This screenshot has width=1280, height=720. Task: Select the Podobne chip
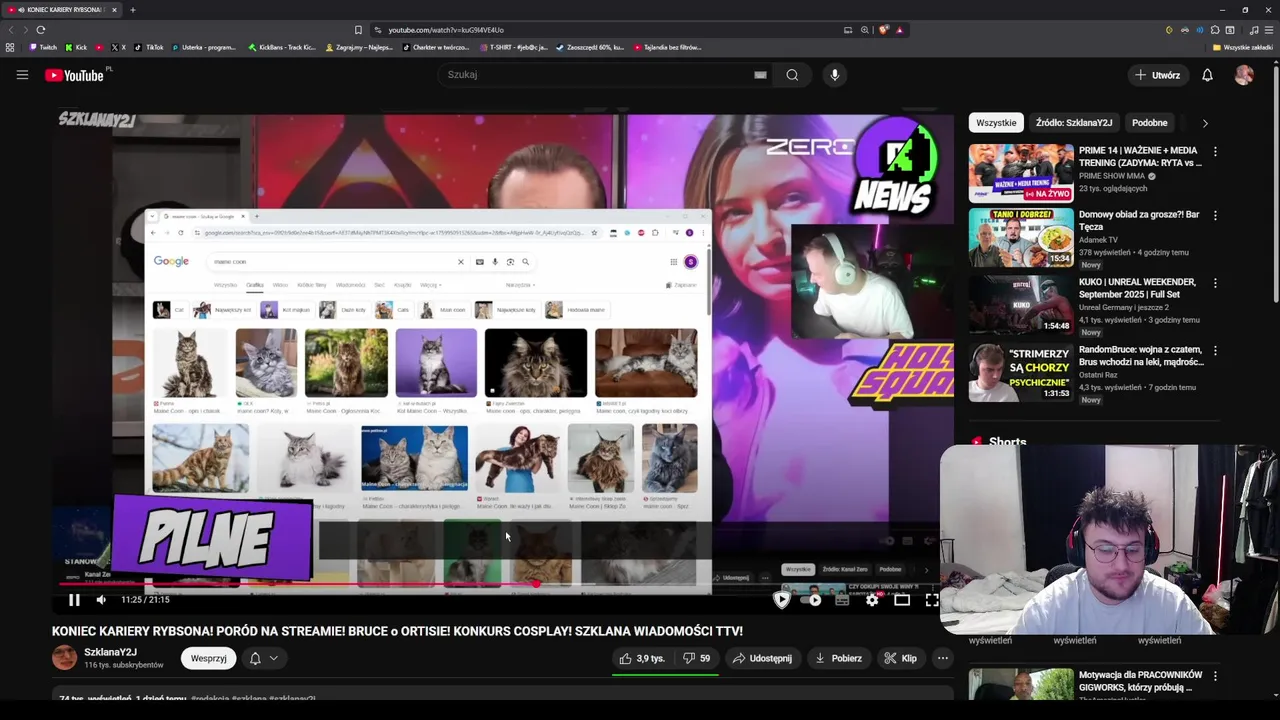point(1149,123)
